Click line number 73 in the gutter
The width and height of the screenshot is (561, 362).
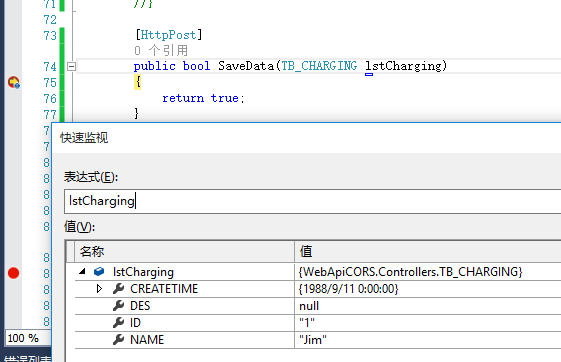[50, 35]
